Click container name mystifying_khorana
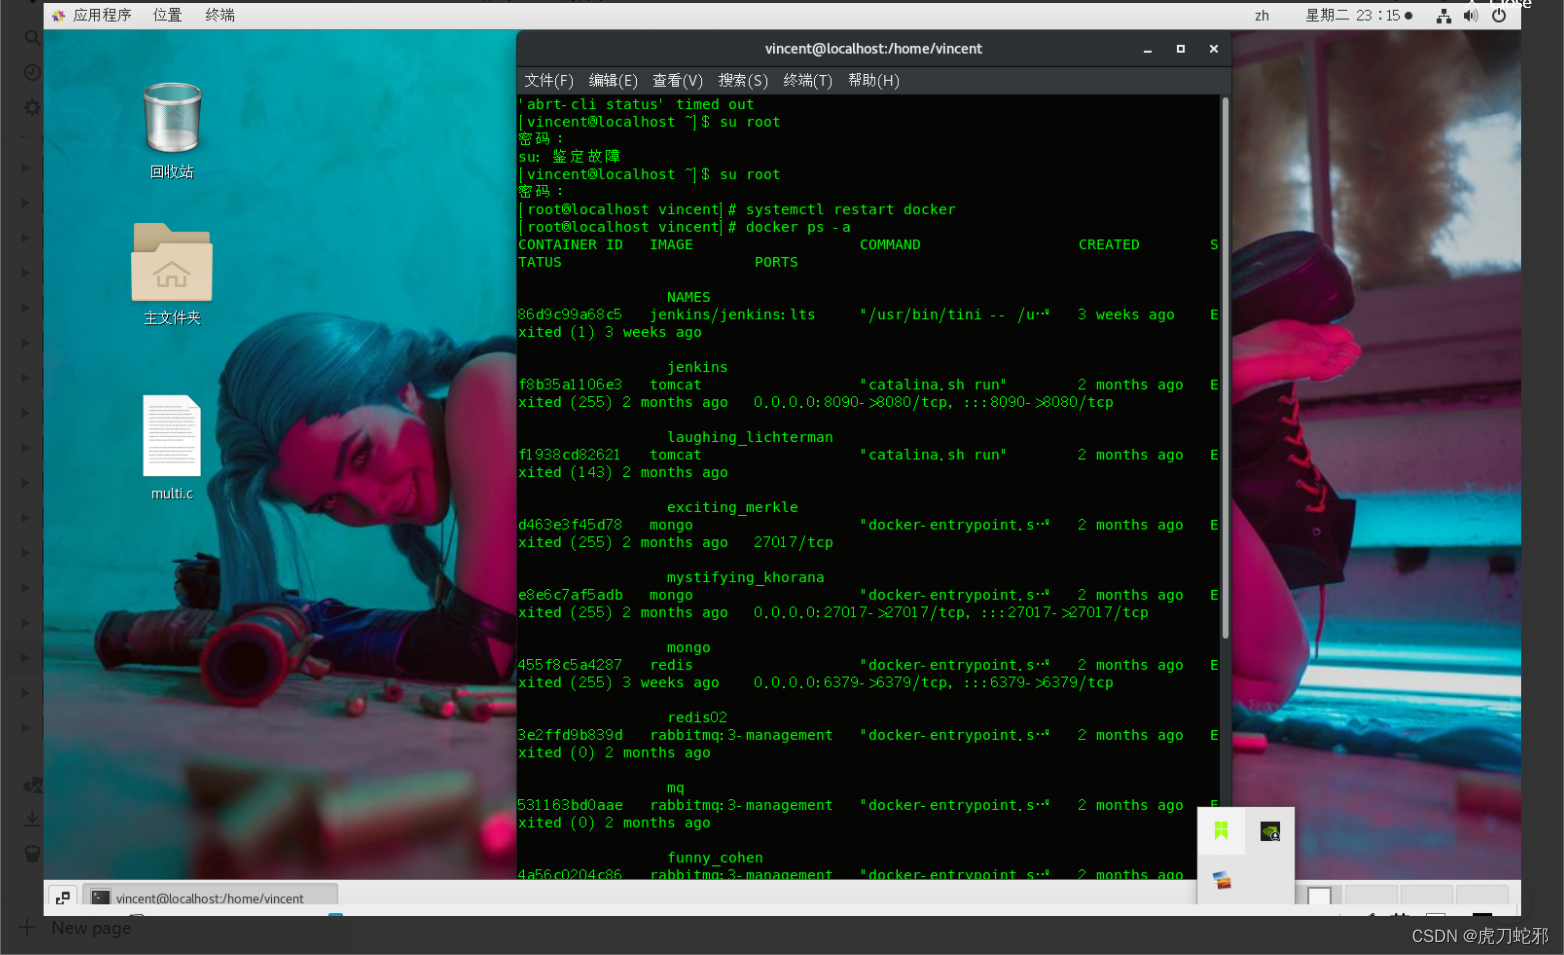The height and width of the screenshot is (955, 1564). click(x=746, y=577)
